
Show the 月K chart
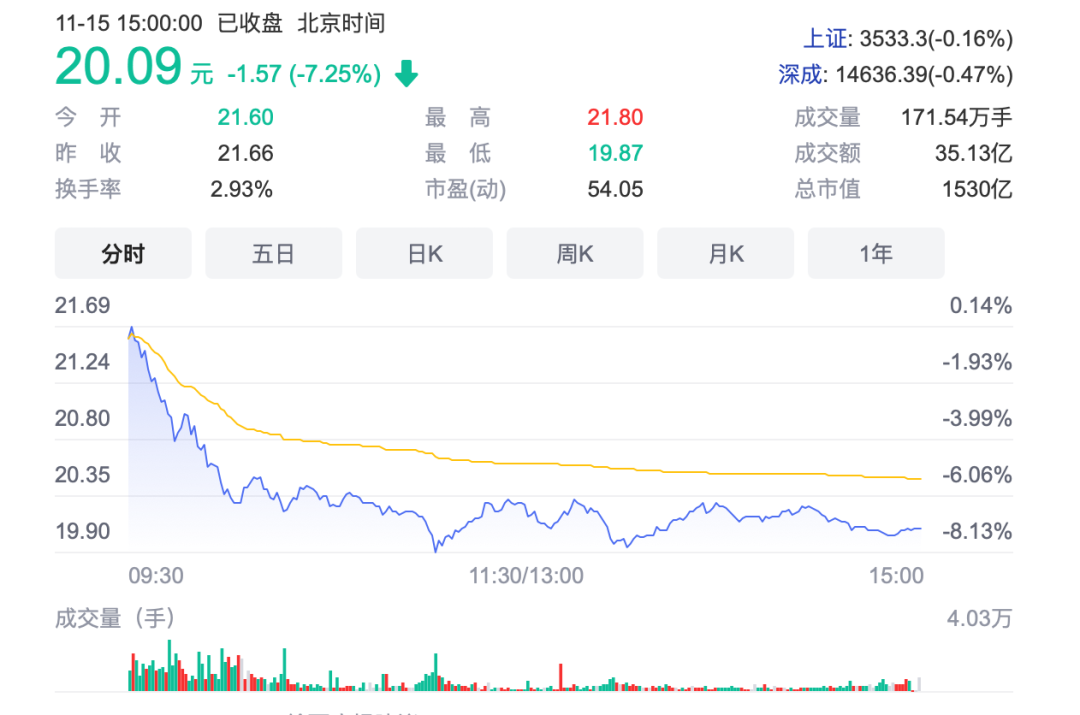tap(725, 254)
